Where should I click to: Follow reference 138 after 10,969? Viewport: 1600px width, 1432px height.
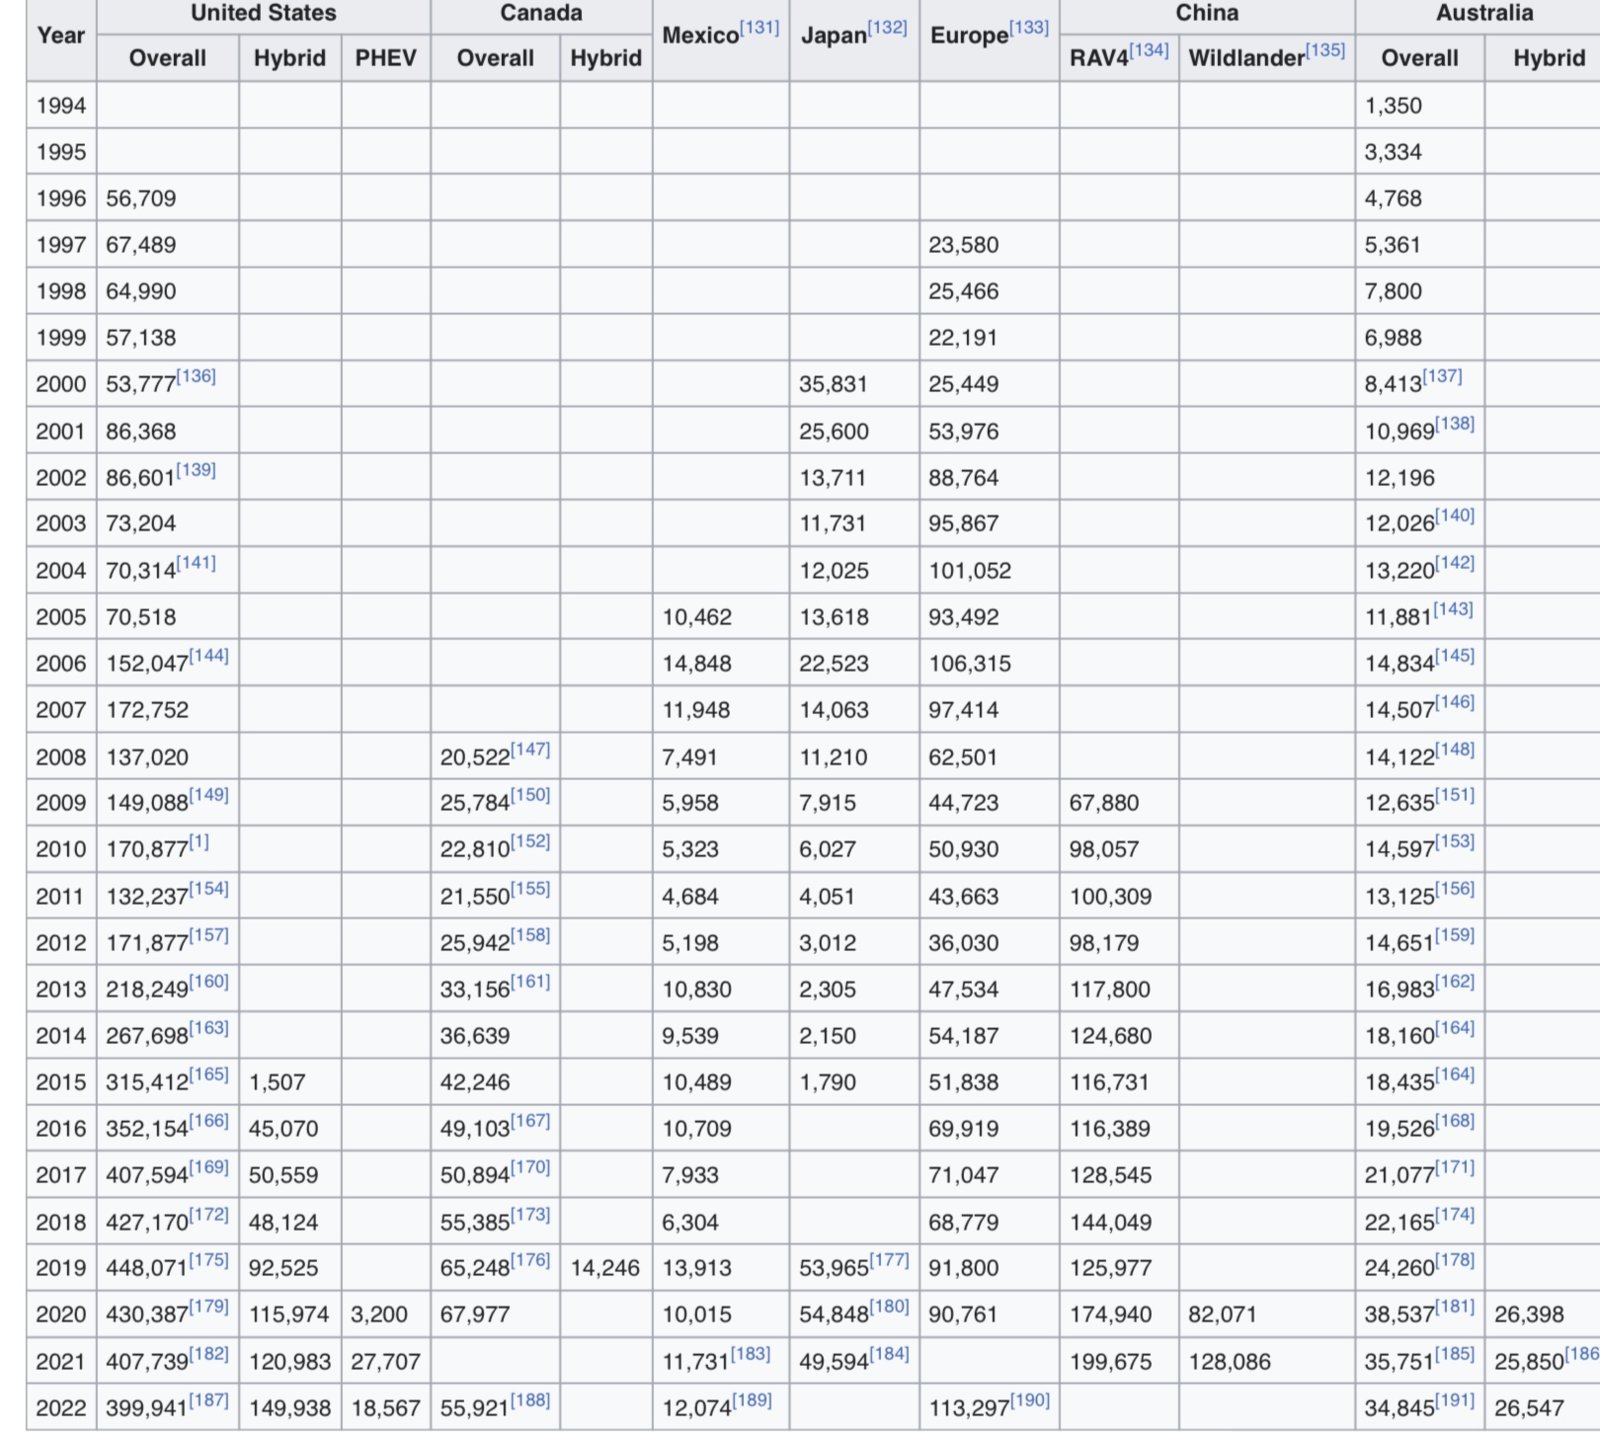pos(1455,423)
